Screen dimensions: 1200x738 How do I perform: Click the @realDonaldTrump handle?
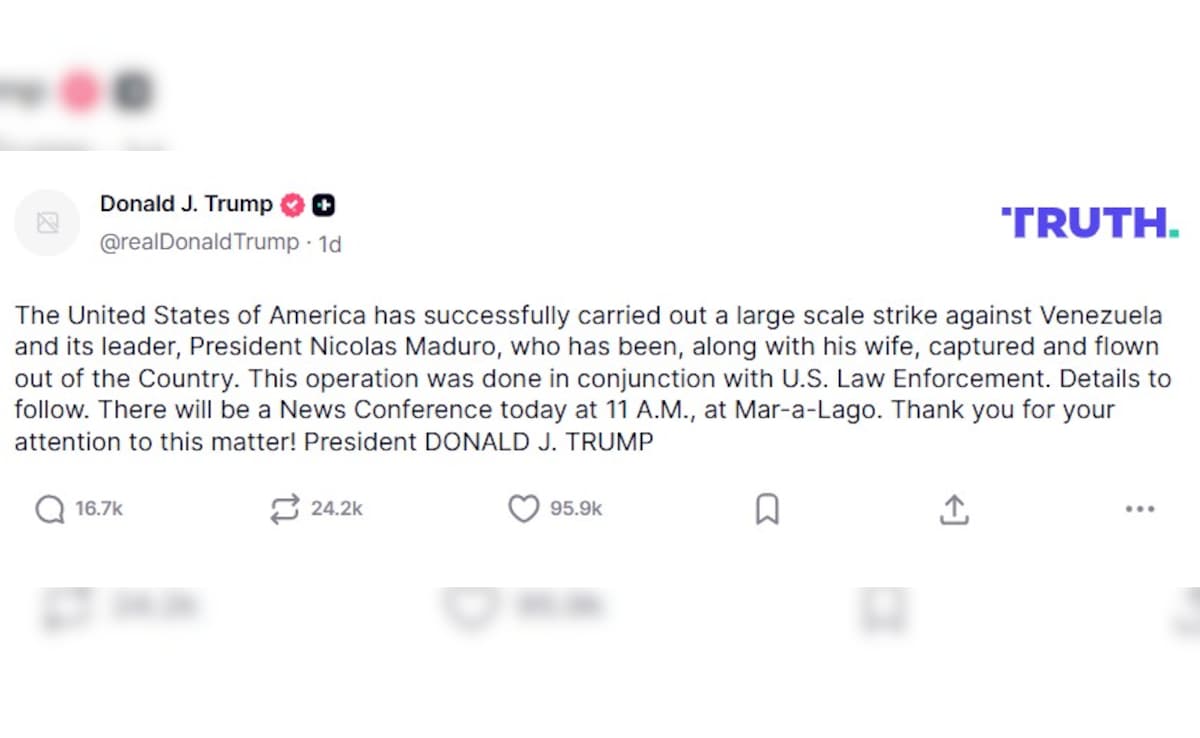click(199, 242)
